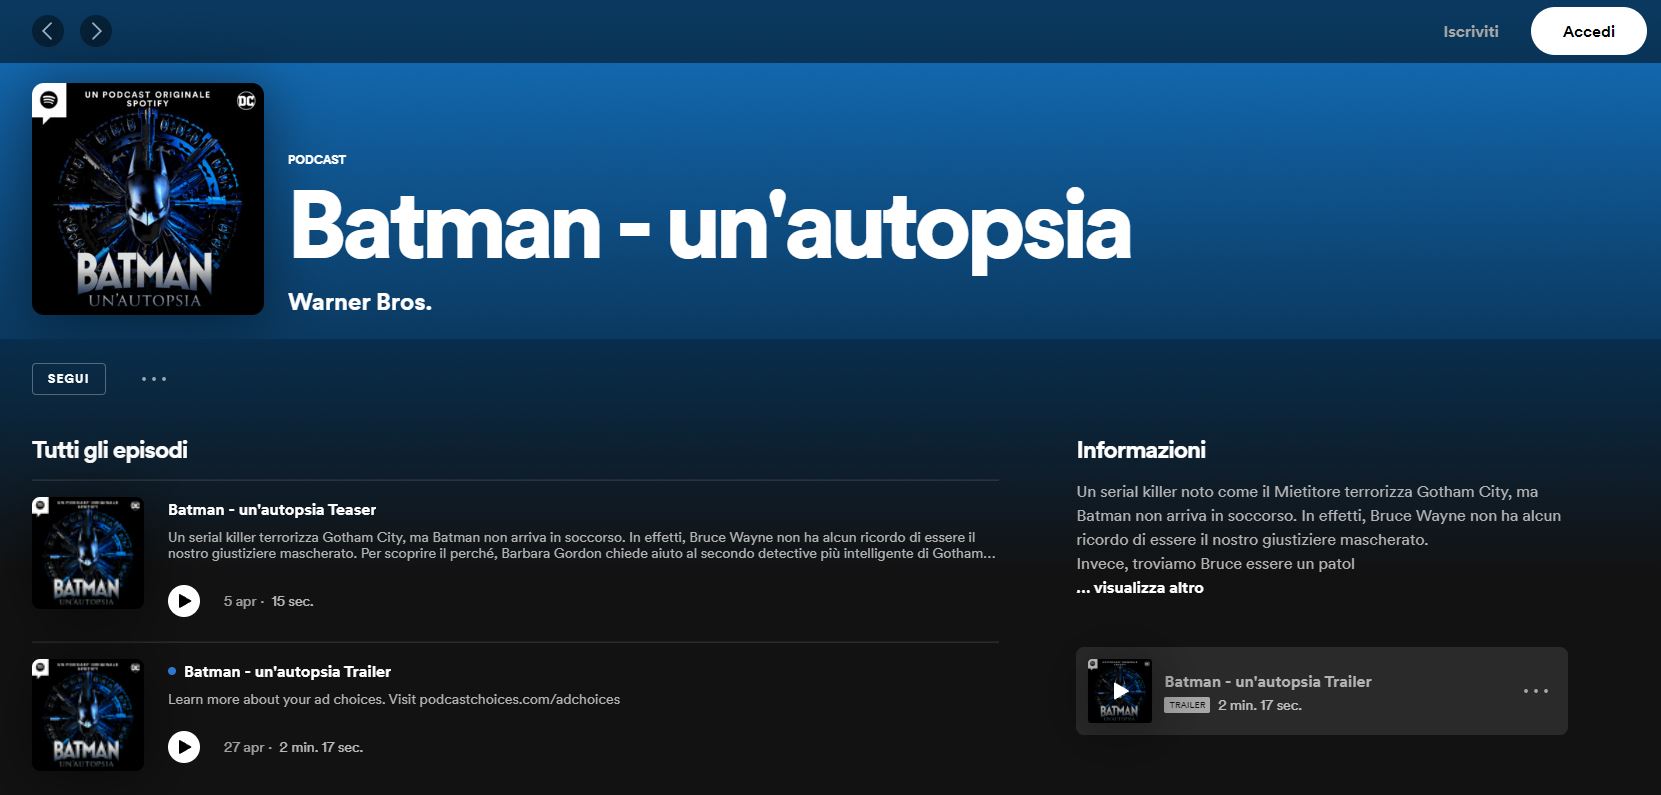Screen dimensions: 1661x795
Task: Go back with the left arrow
Action: tap(48, 31)
